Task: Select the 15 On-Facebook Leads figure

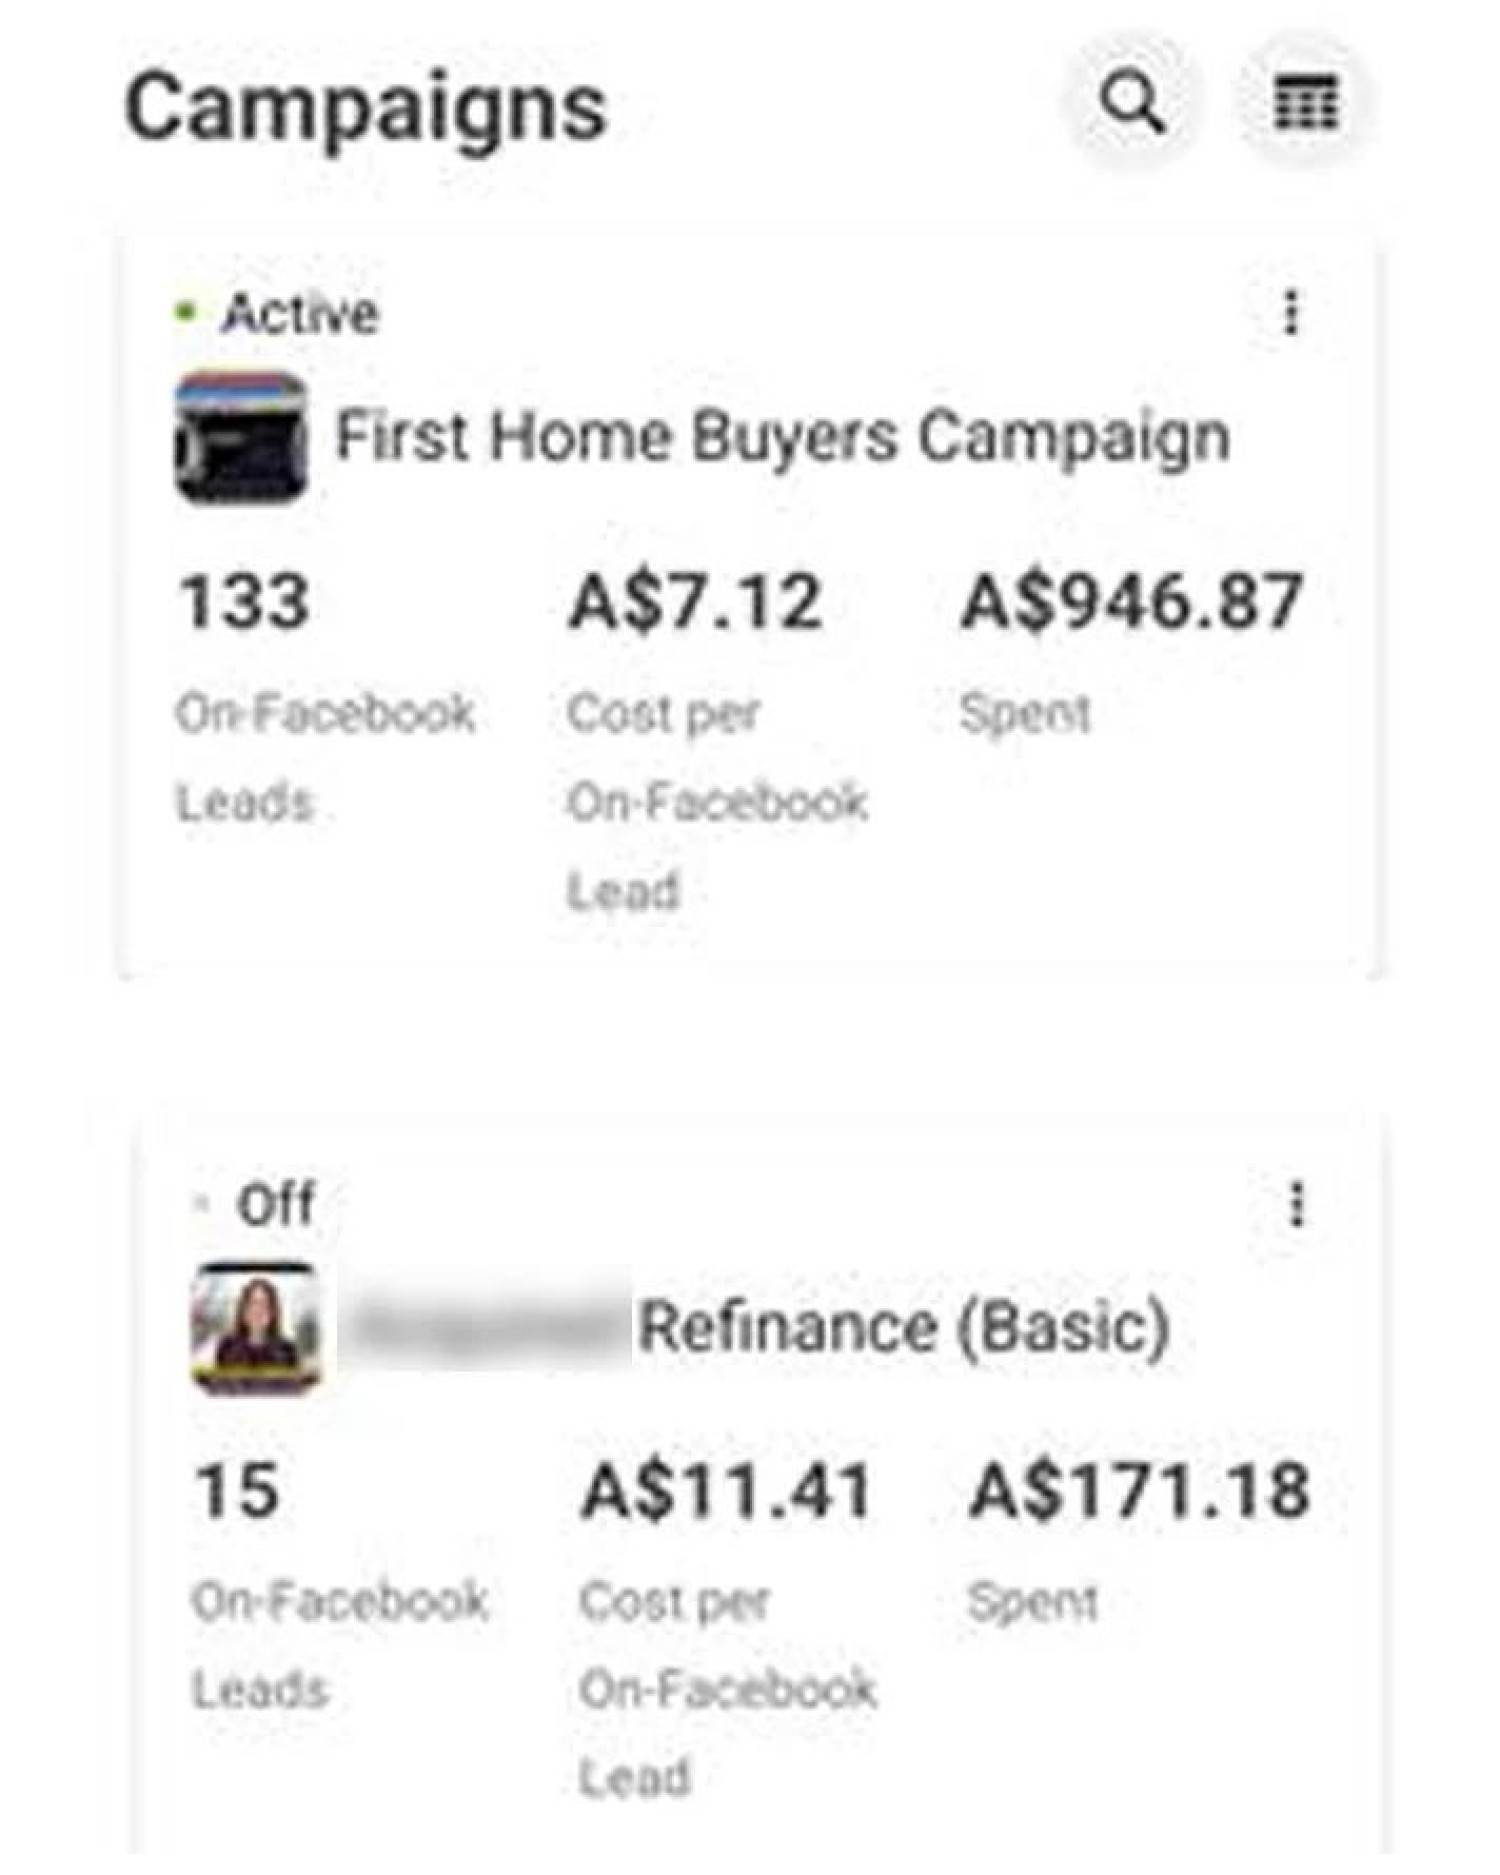Action: pos(237,1491)
